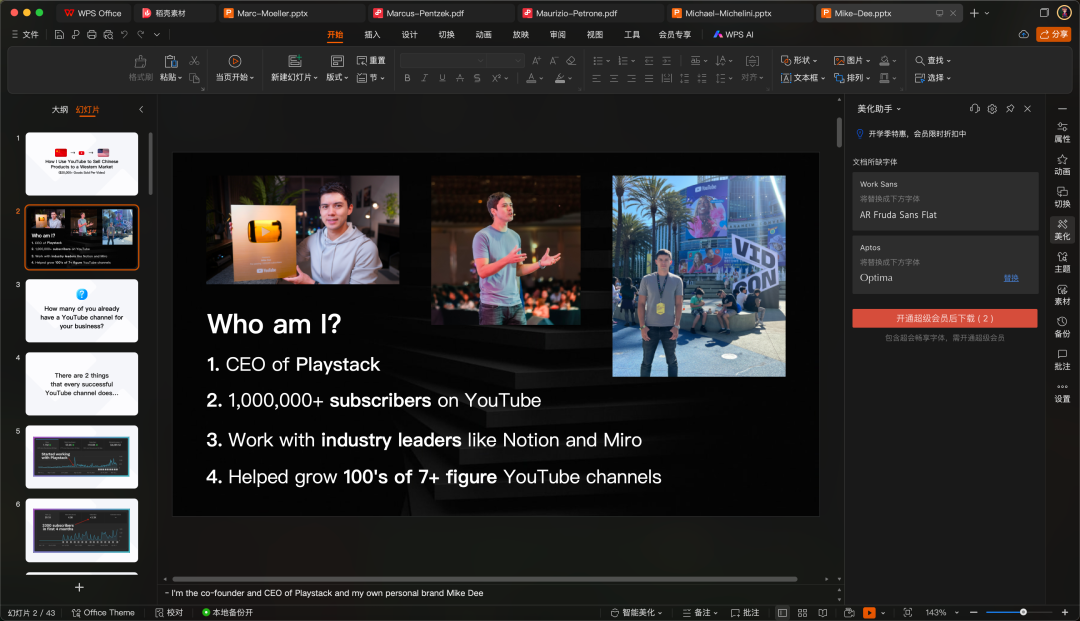Click the Paste (粘贴) clipboard icon
The image size is (1080, 621).
point(171,61)
